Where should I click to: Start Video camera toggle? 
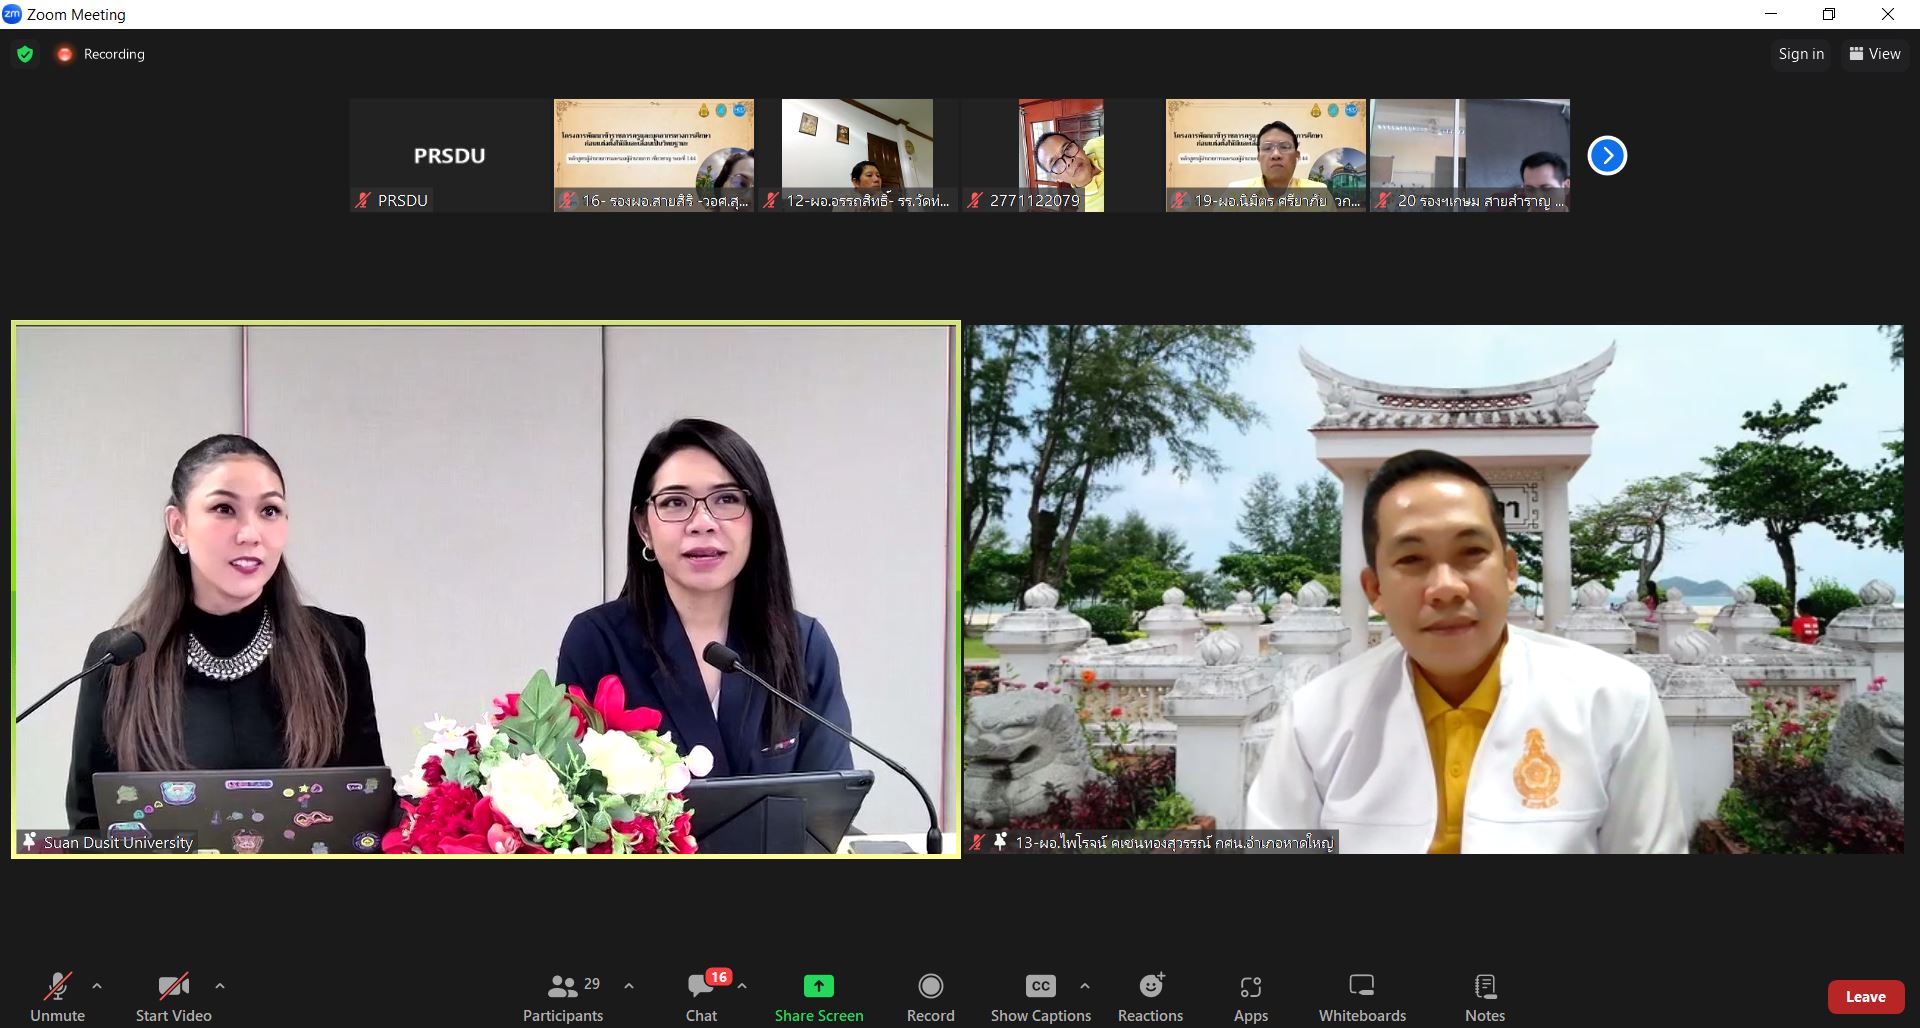coord(173,997)
